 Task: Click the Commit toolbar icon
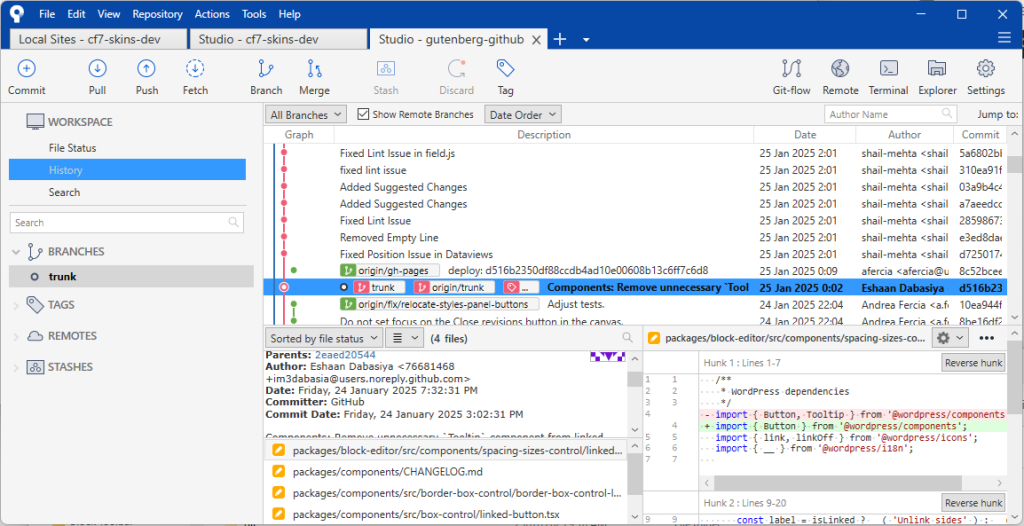point(26,69)
